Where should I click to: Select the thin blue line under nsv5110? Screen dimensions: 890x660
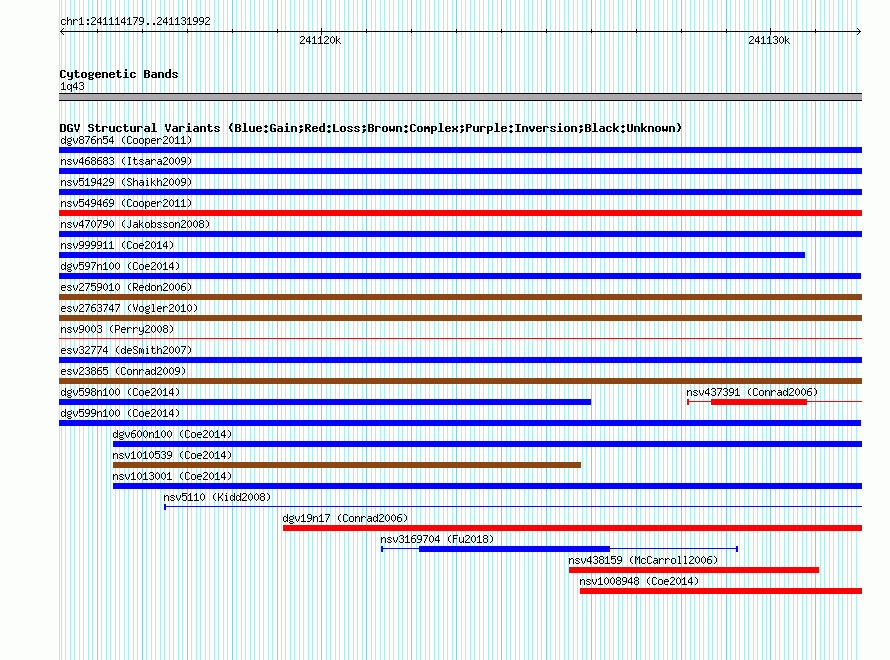point(513,506)
